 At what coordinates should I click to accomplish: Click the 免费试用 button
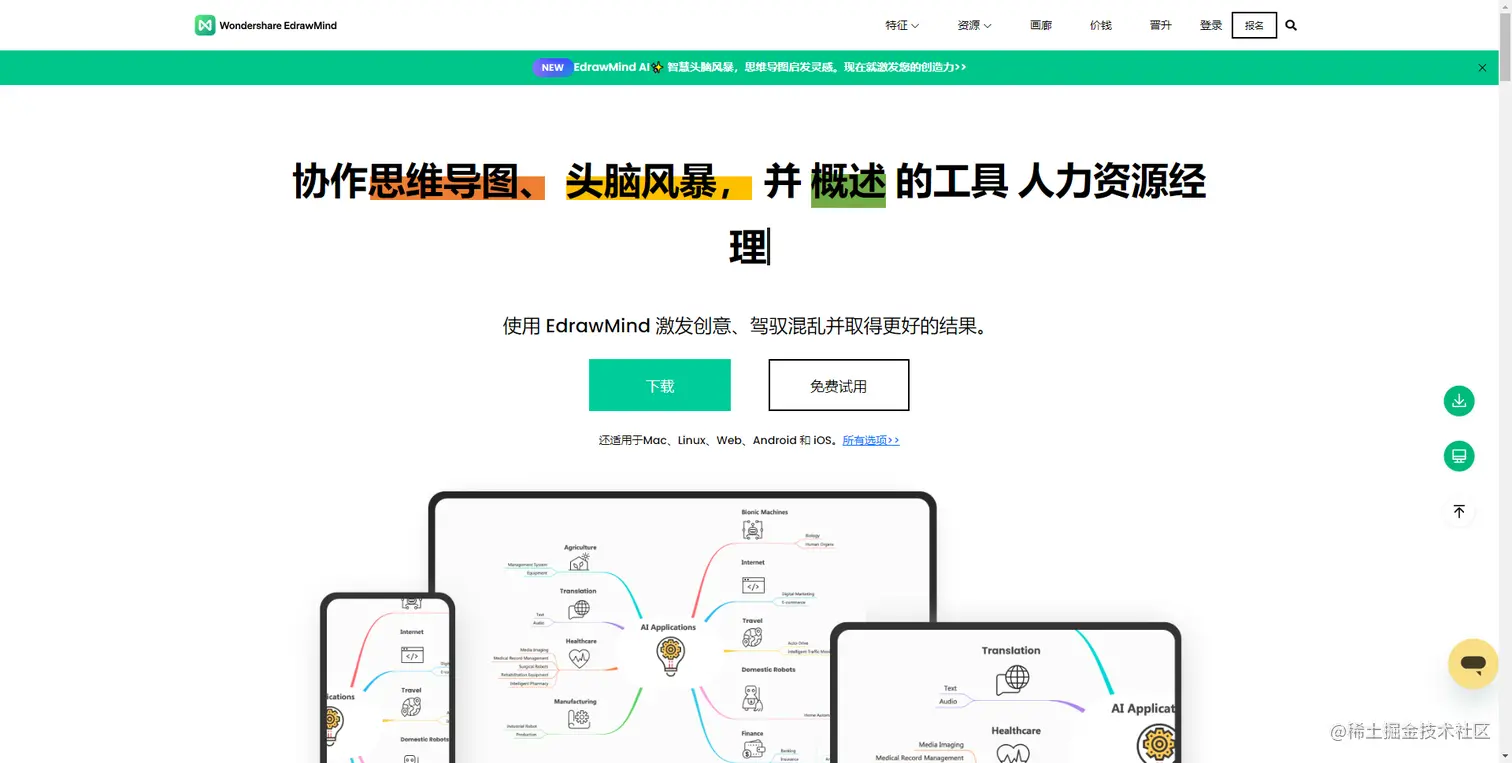coord(839,385)
